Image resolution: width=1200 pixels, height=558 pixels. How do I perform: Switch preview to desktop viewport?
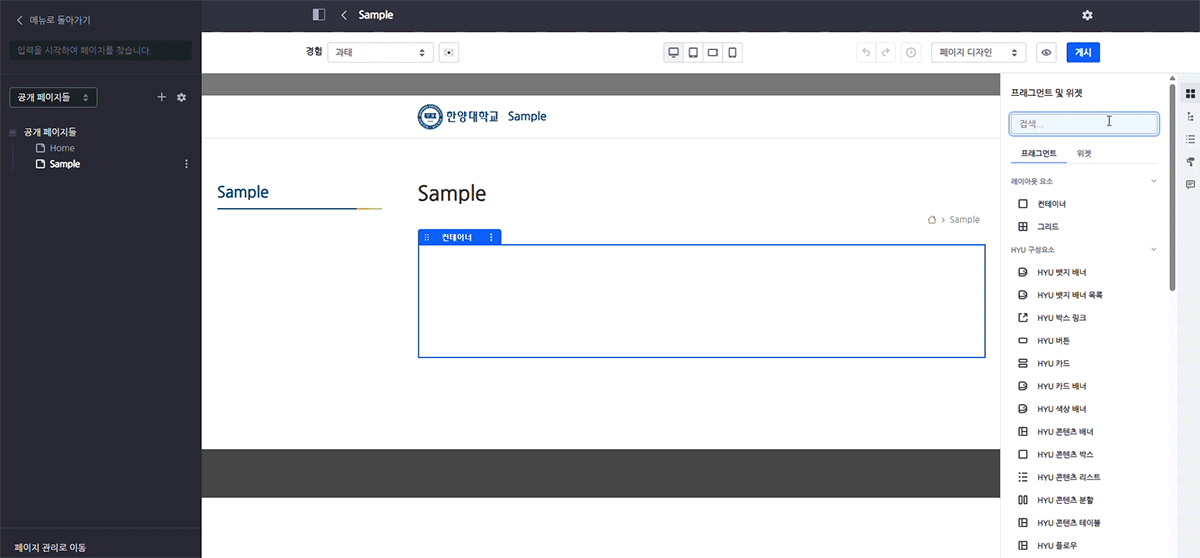point(674,52)
